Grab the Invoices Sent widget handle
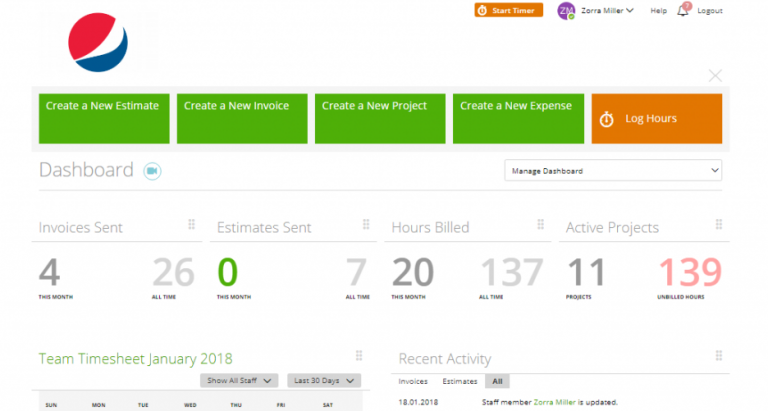Image resolution: width=768 pixels, height=411 pixels. pos(192,224)
